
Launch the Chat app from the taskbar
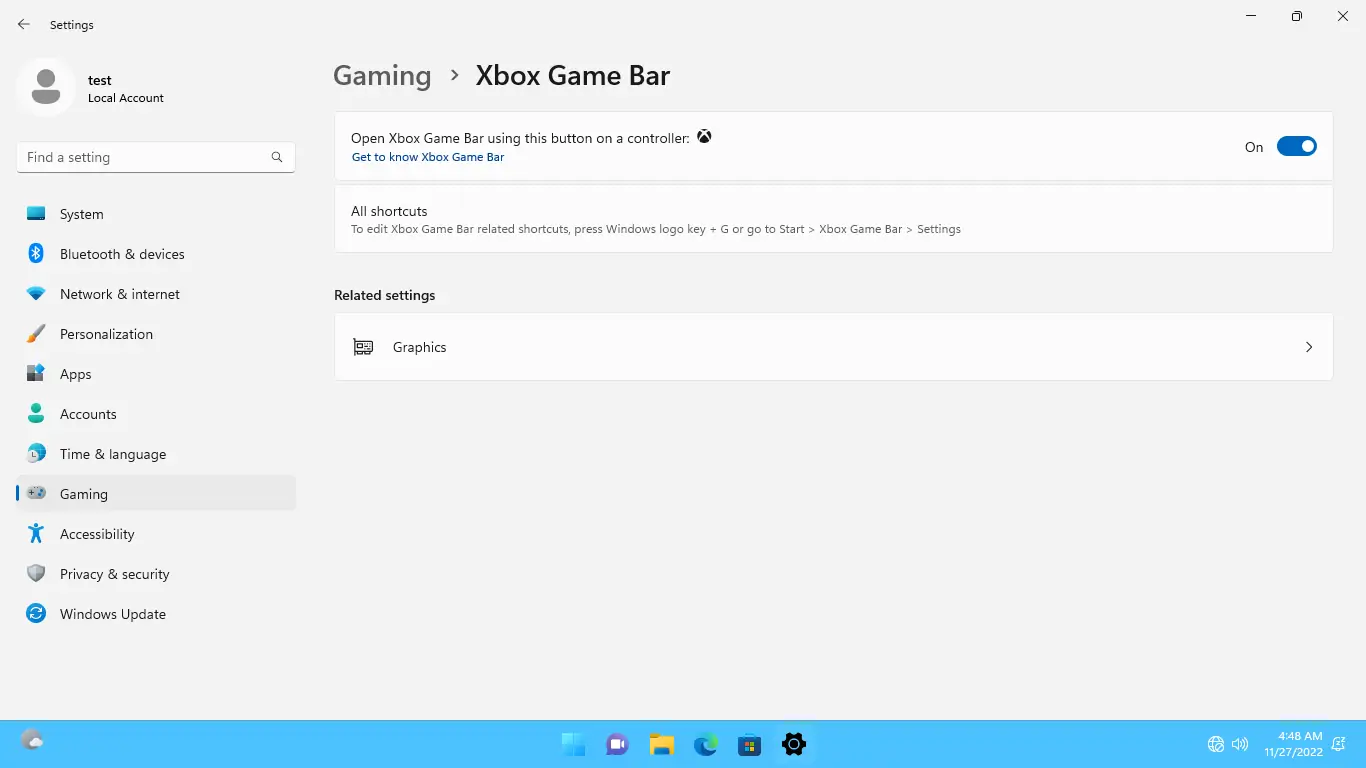pos(618,744)
